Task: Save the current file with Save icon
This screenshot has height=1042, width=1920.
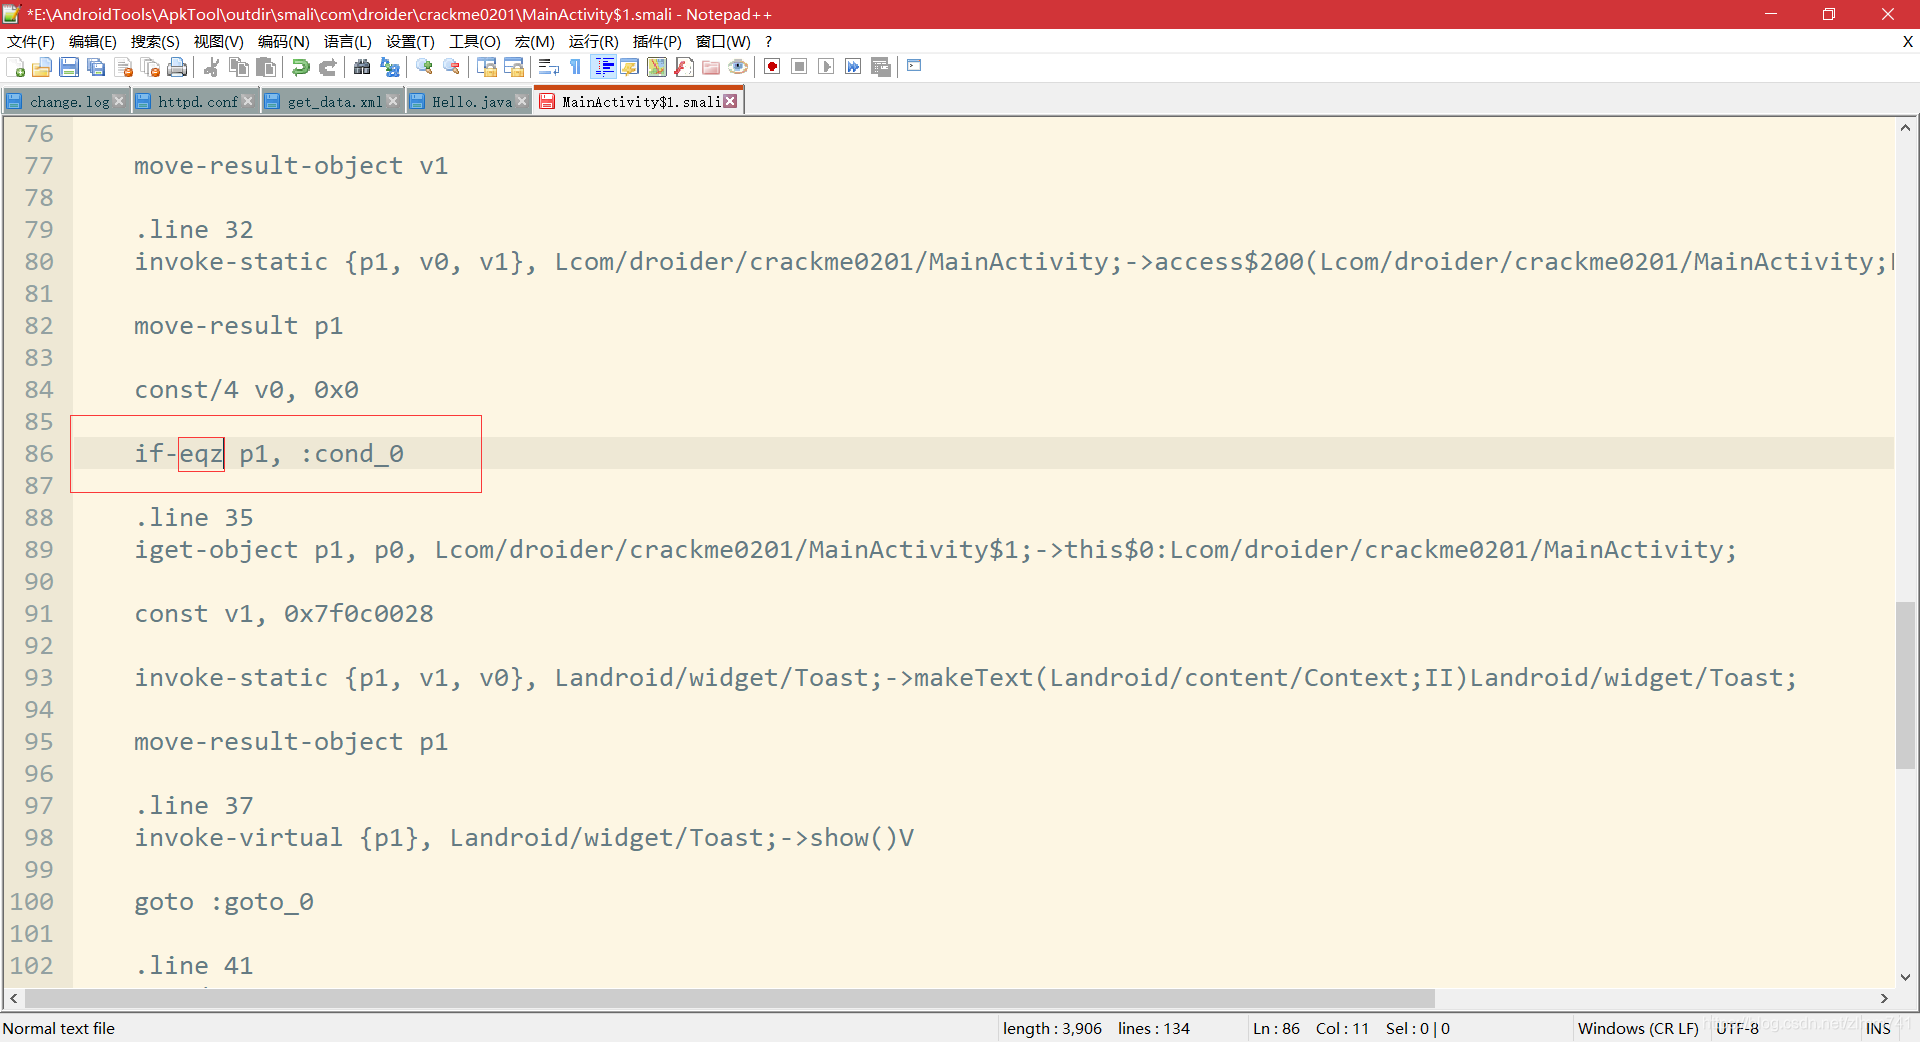Action: (x=69, y=67)
